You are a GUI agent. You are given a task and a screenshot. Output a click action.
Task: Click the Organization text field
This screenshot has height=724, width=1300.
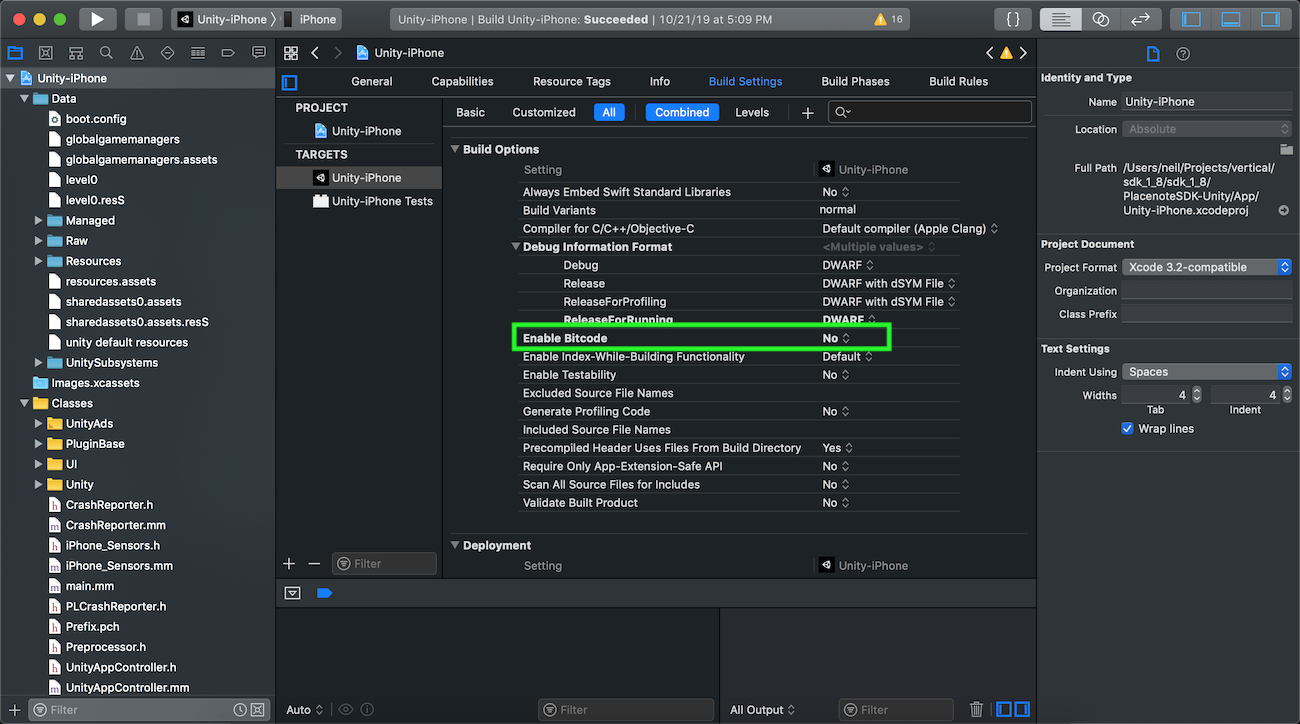coord(1206,291)
